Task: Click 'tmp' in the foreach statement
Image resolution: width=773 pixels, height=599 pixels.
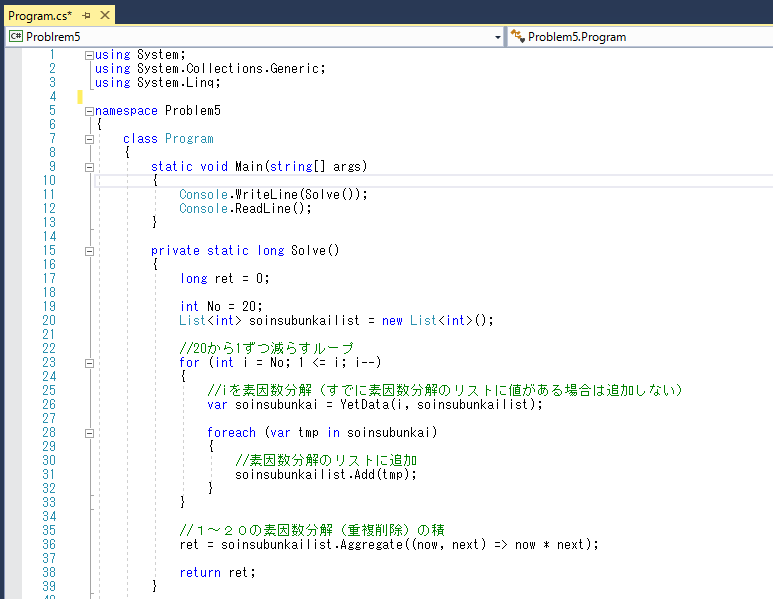Action: click(x=308, y=432)
